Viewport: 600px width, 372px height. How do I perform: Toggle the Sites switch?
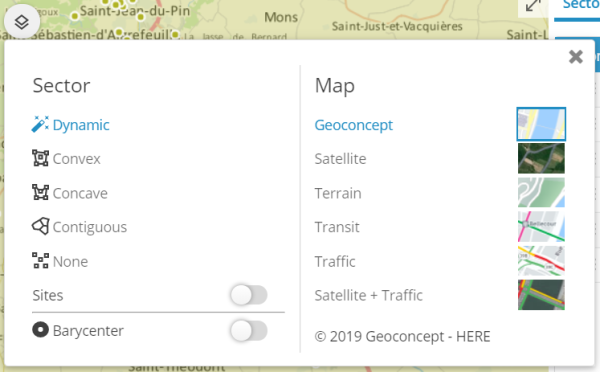[x=249, y=295]
